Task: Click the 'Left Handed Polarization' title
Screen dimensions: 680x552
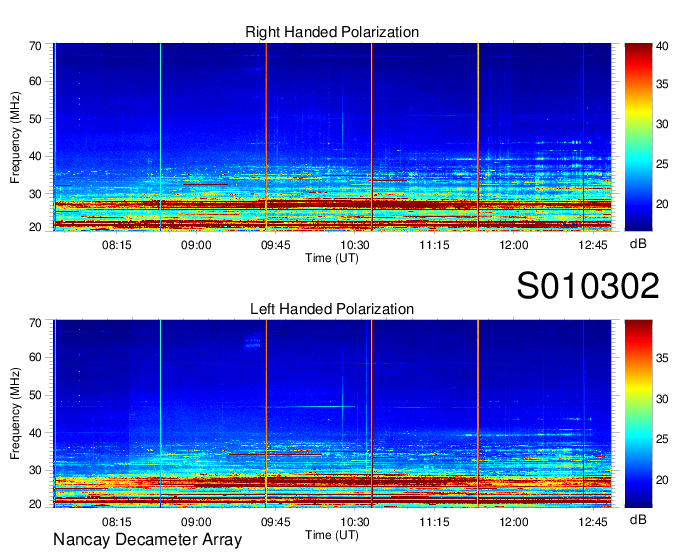Action: [332, 309]
